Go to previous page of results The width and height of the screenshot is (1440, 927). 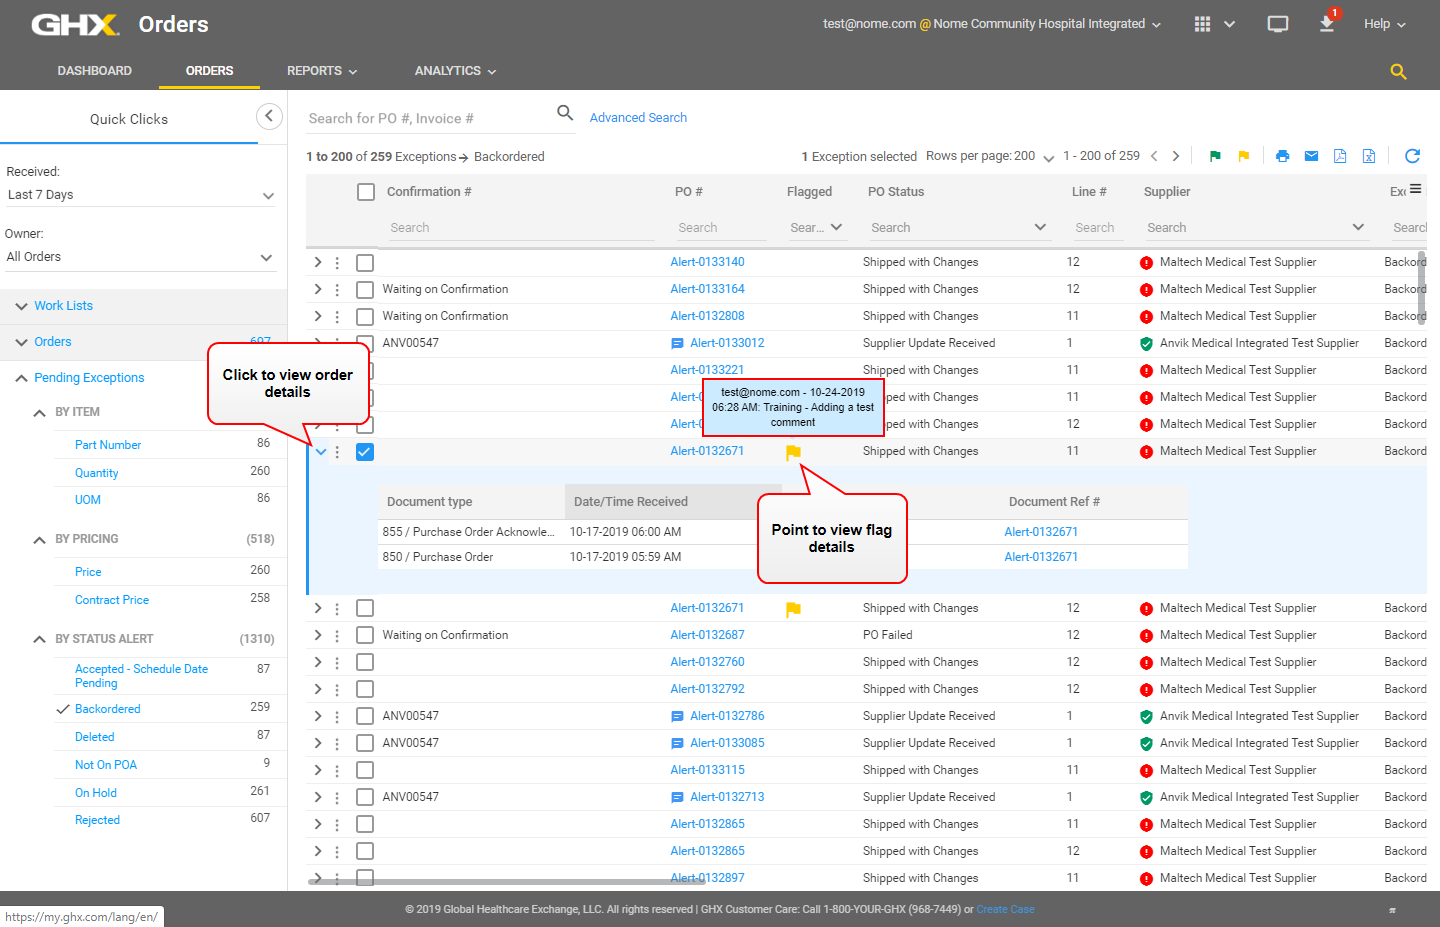click(x=1154, y=156)
